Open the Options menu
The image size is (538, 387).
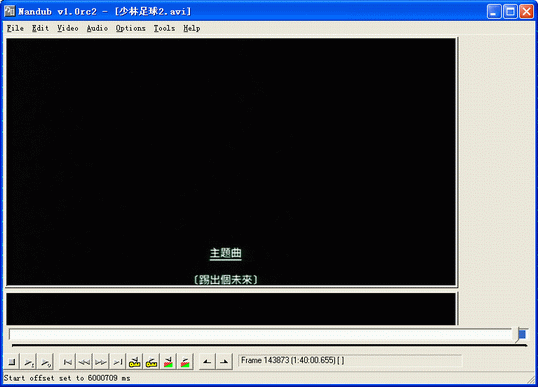point(130,28)
